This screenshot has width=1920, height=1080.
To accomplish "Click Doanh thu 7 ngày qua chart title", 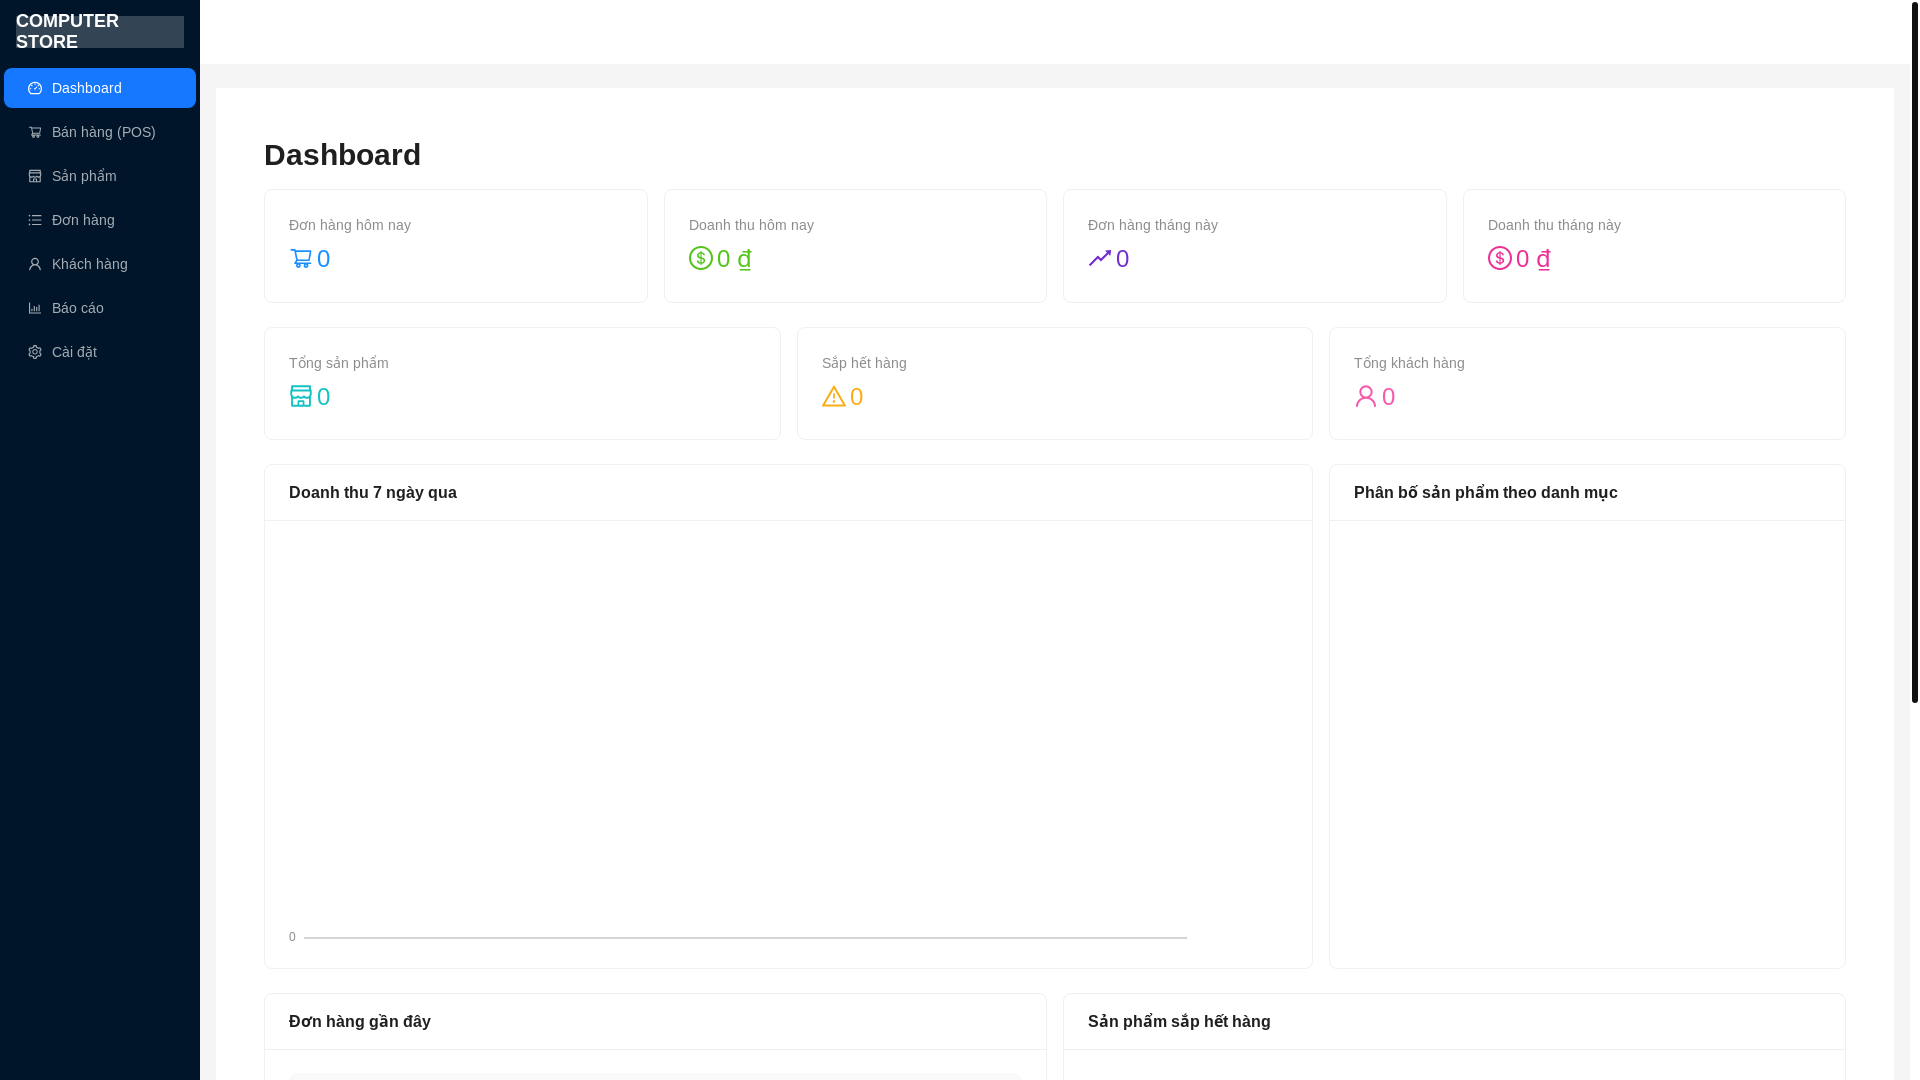I will [373, 492].
